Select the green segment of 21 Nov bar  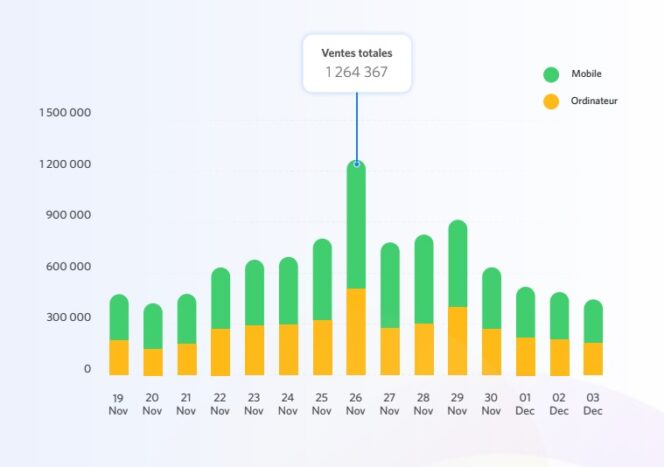(x=187, y=319)
